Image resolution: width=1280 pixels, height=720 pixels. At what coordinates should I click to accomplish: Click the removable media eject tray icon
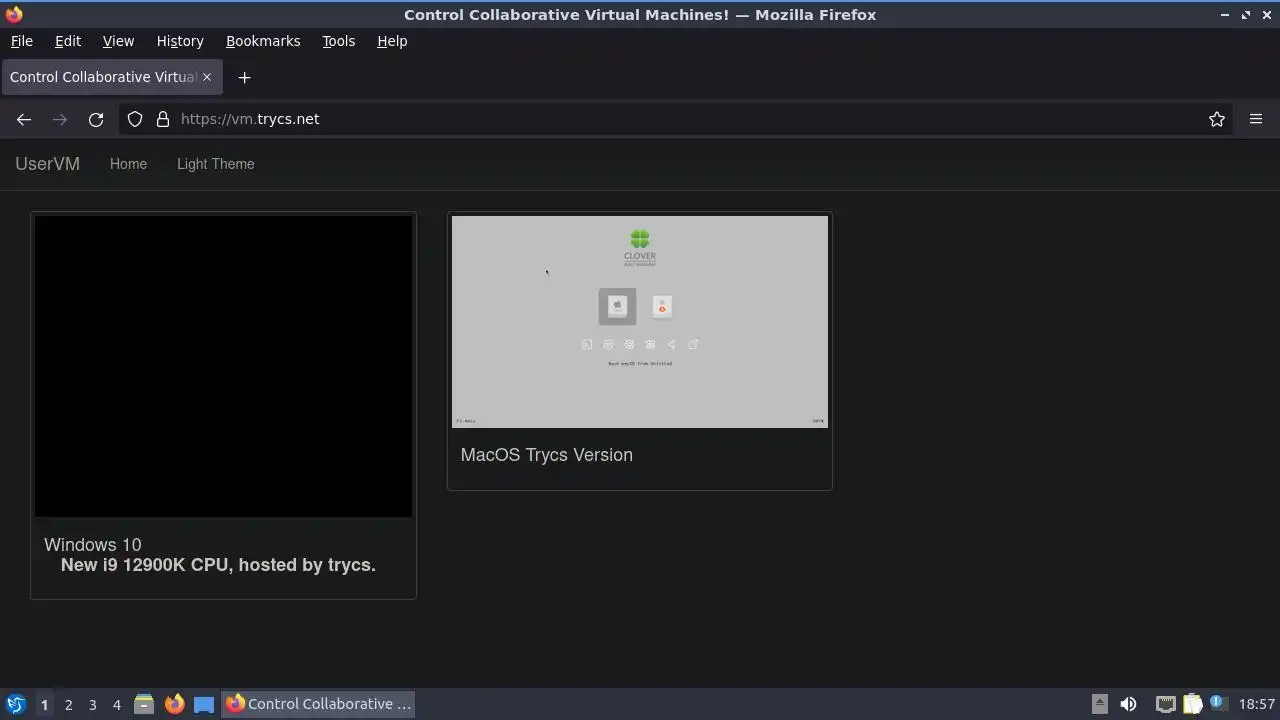[1099, 704]
